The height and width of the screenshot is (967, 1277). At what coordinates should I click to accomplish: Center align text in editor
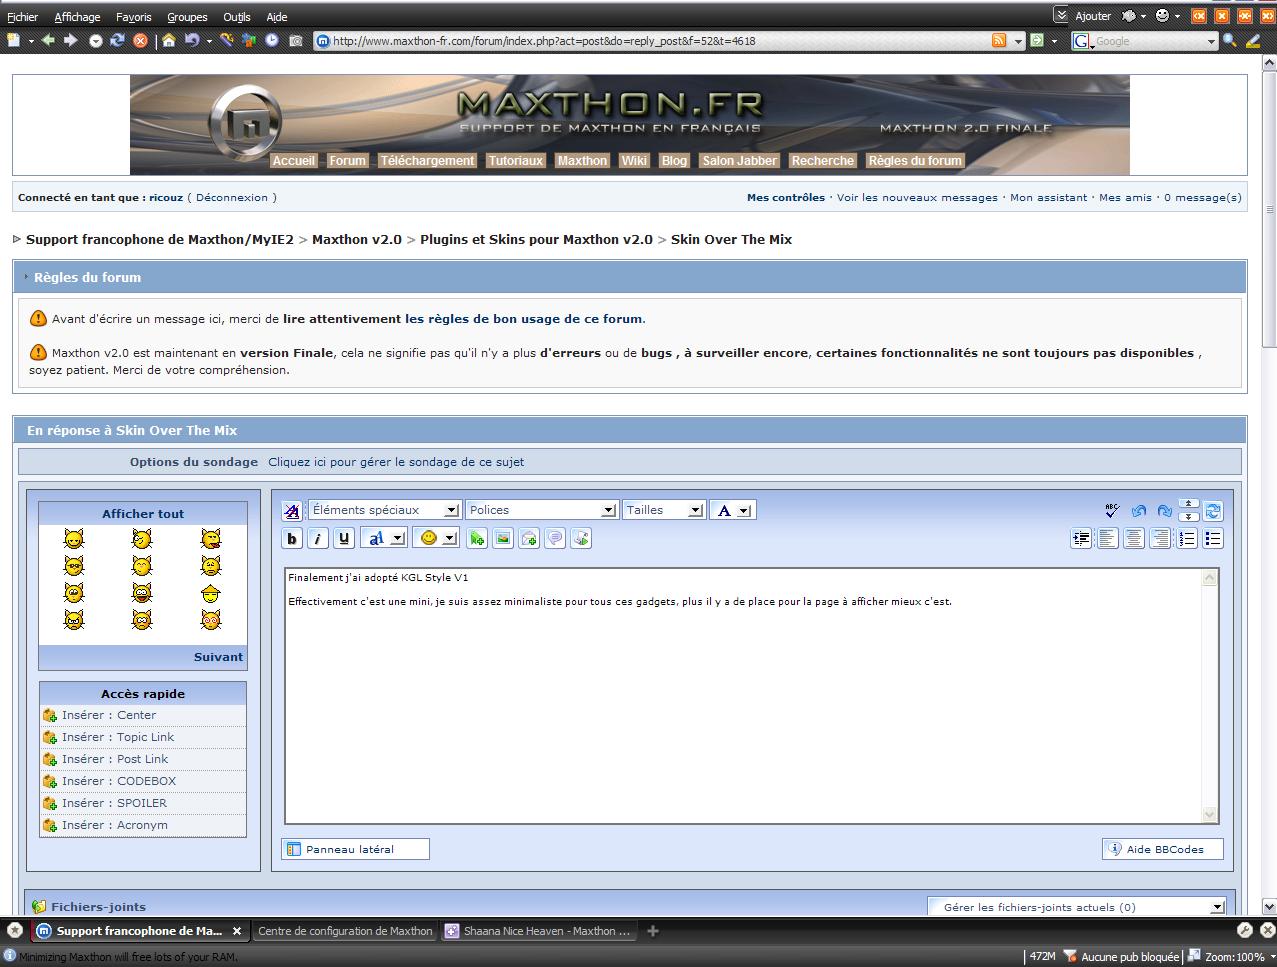pyautogui.click(x=1134, y=538)
